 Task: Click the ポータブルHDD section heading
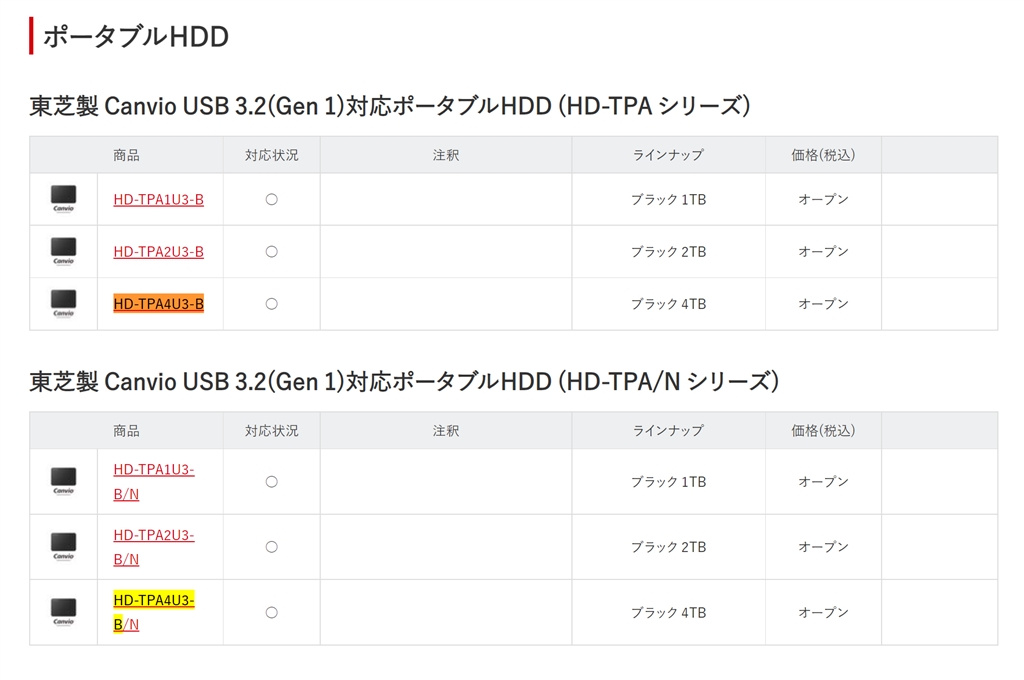(135, 37)
